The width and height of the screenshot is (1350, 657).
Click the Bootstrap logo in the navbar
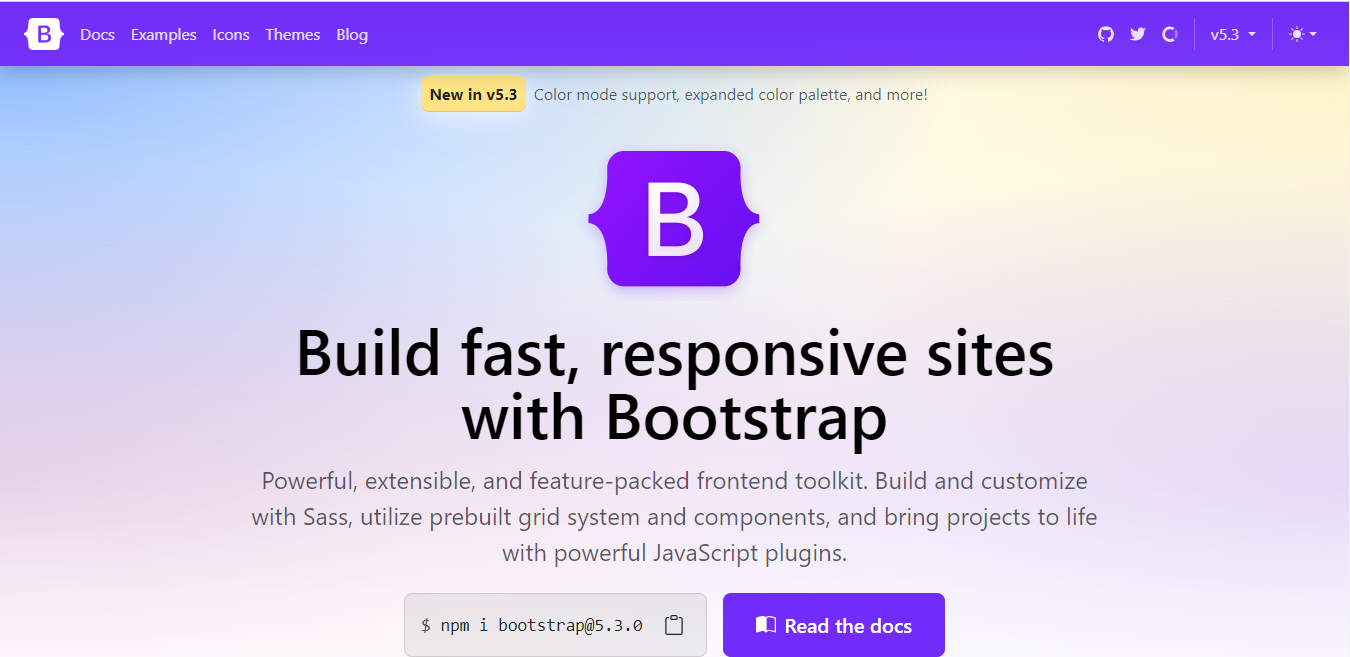coord(44,34)
